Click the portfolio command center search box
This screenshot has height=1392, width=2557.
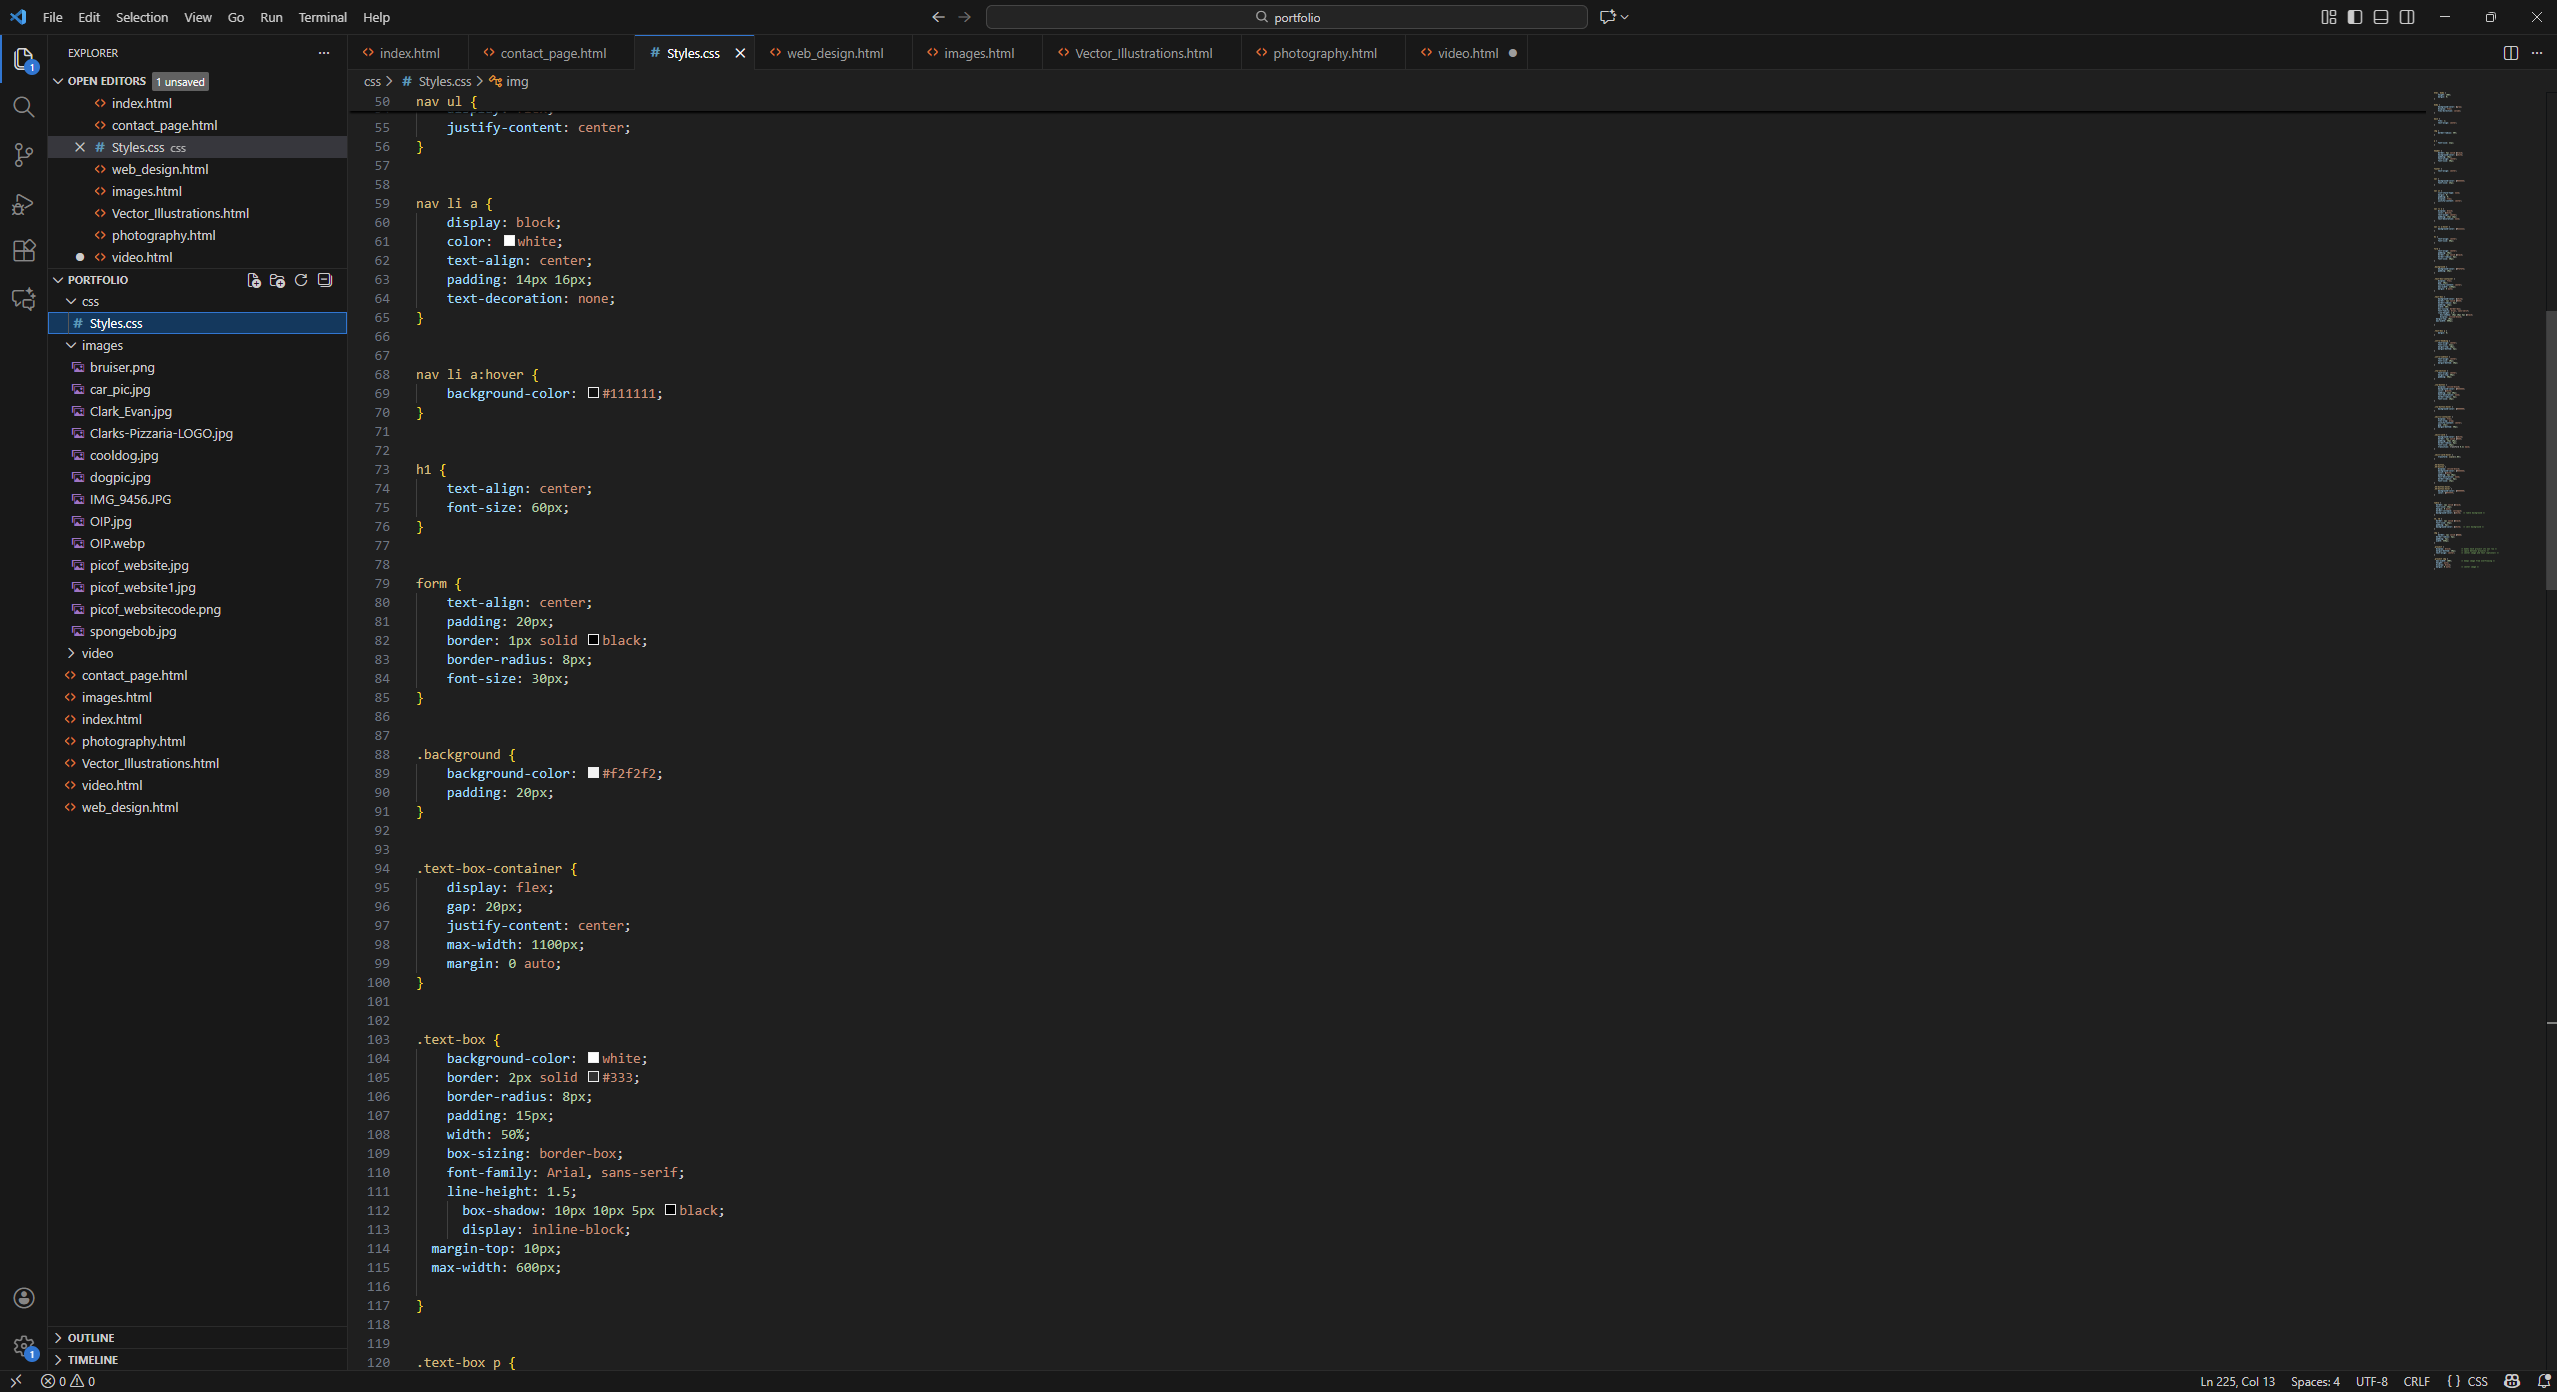tap(1286, 17)
